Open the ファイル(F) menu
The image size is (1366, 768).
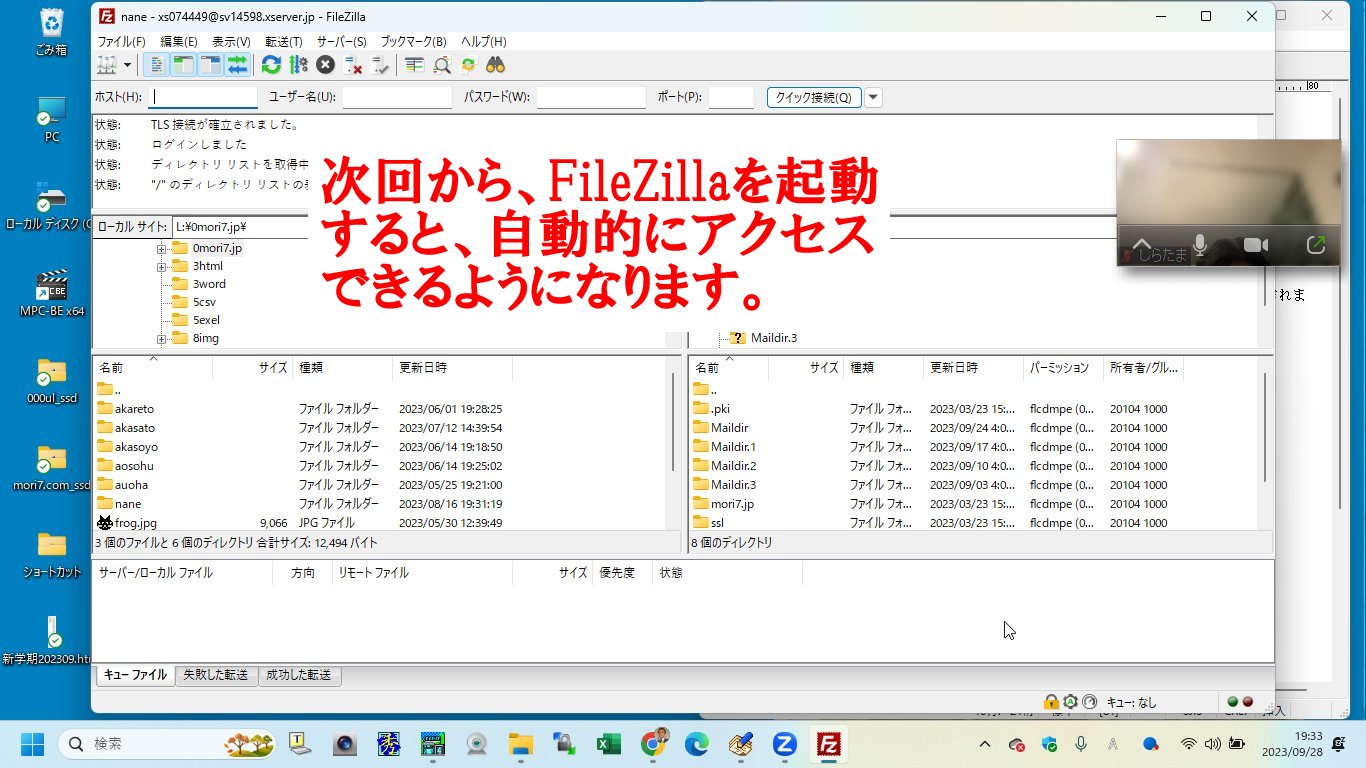pos(121,41)
